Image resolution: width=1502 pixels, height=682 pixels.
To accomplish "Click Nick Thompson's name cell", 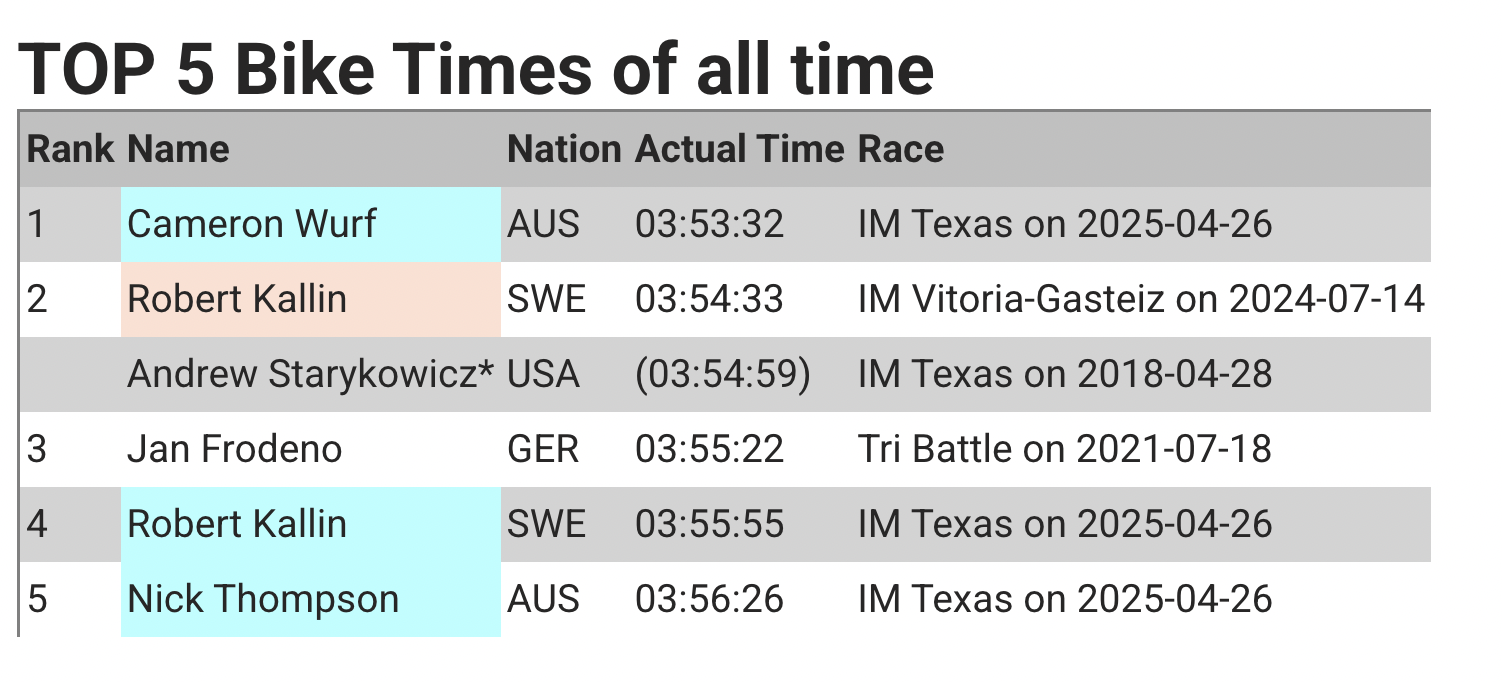I will click(x=311, y=599).
